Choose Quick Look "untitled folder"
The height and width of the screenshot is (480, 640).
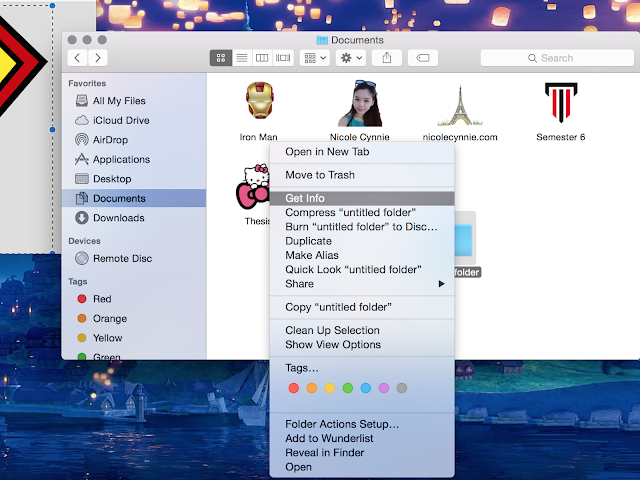362,270
